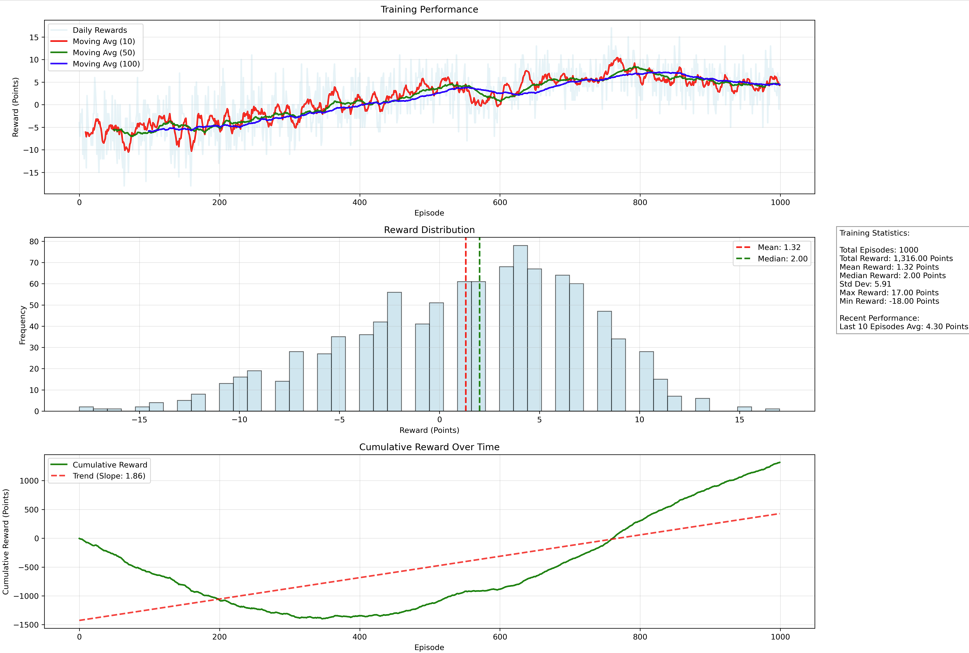Click the "Training Performance" chart title
This screenshot has width=969, height=653.
click(429, 9)
